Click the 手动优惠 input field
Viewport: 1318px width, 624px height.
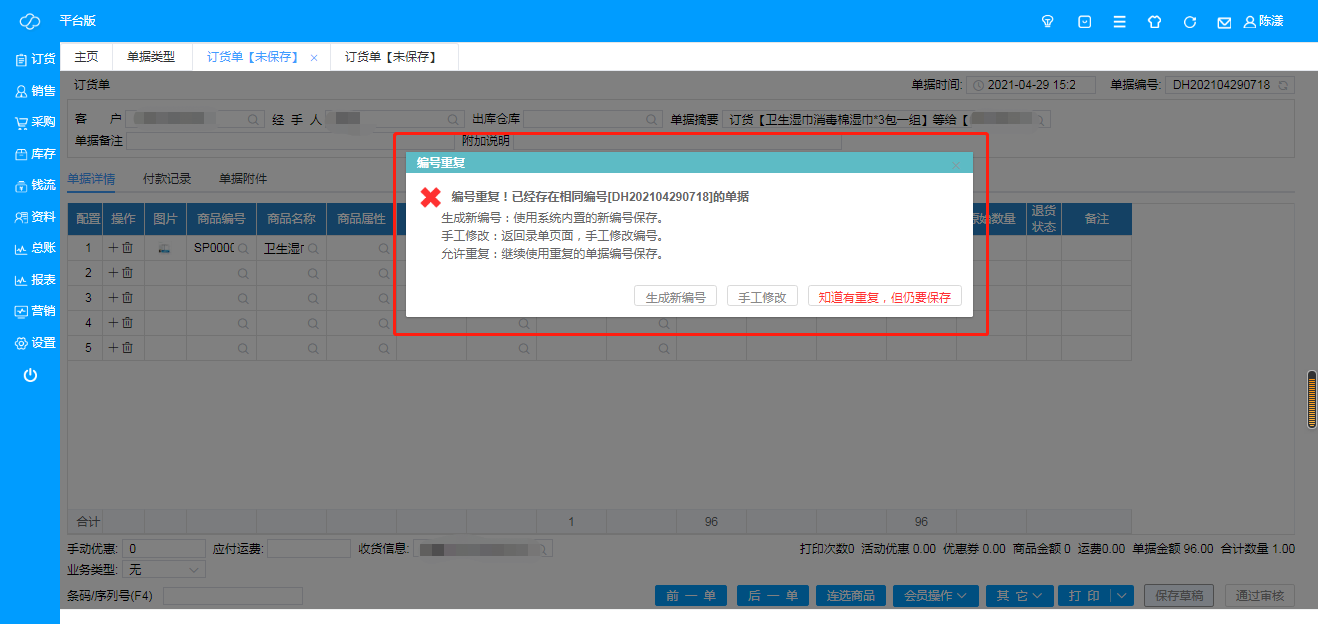pos(164,549)
